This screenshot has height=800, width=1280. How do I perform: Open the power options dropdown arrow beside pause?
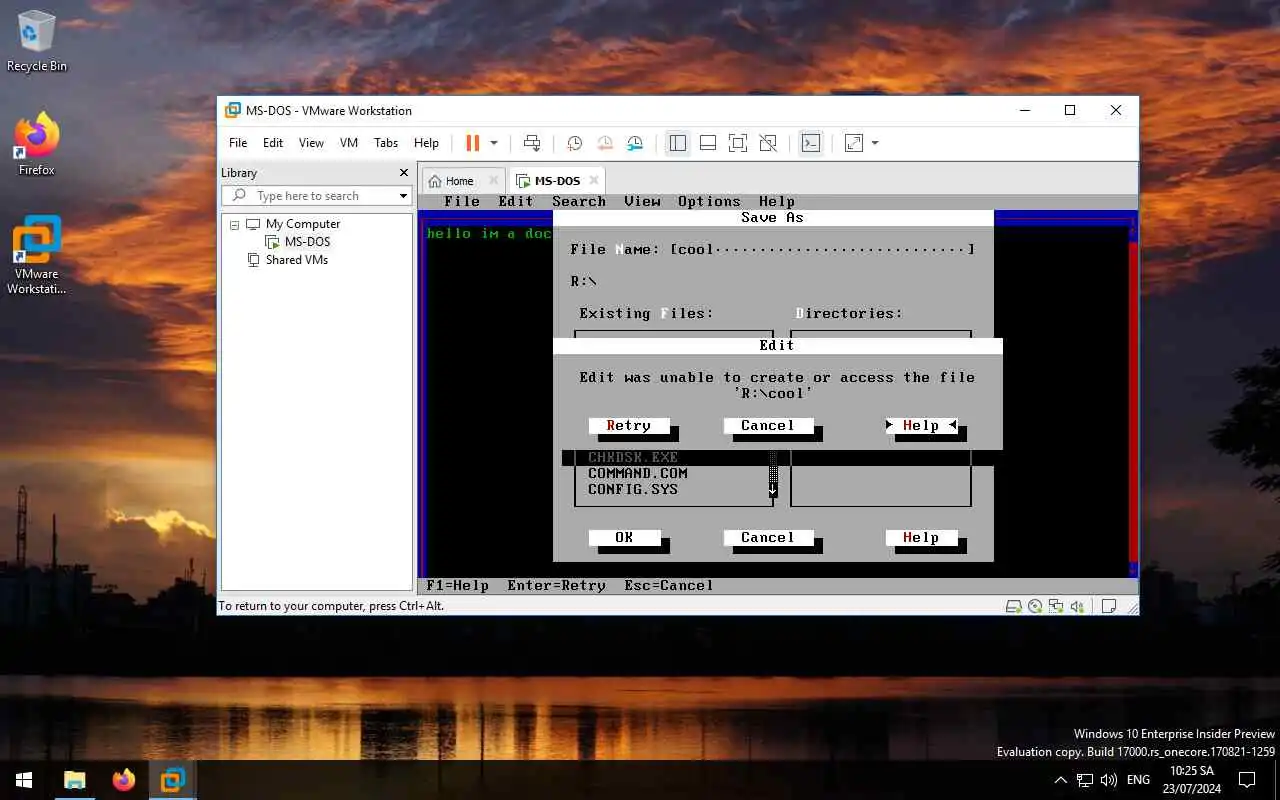pyautogui.click(x=494, y=143)
